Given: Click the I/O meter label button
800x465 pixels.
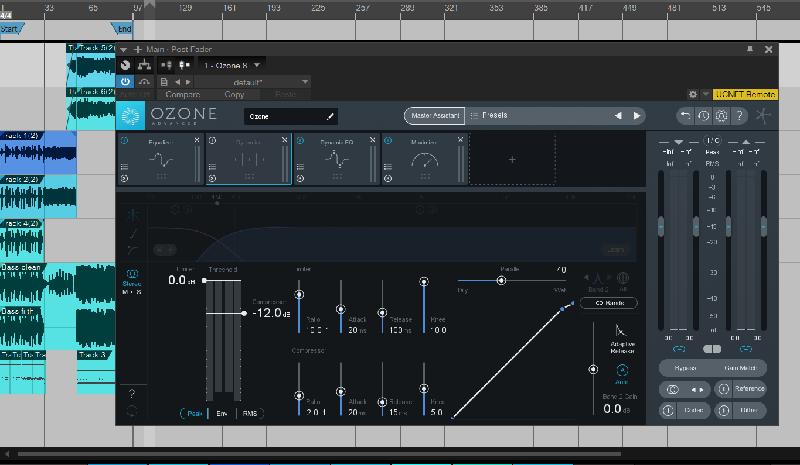Looking at the screenshot, I should (x=712, y=140).
